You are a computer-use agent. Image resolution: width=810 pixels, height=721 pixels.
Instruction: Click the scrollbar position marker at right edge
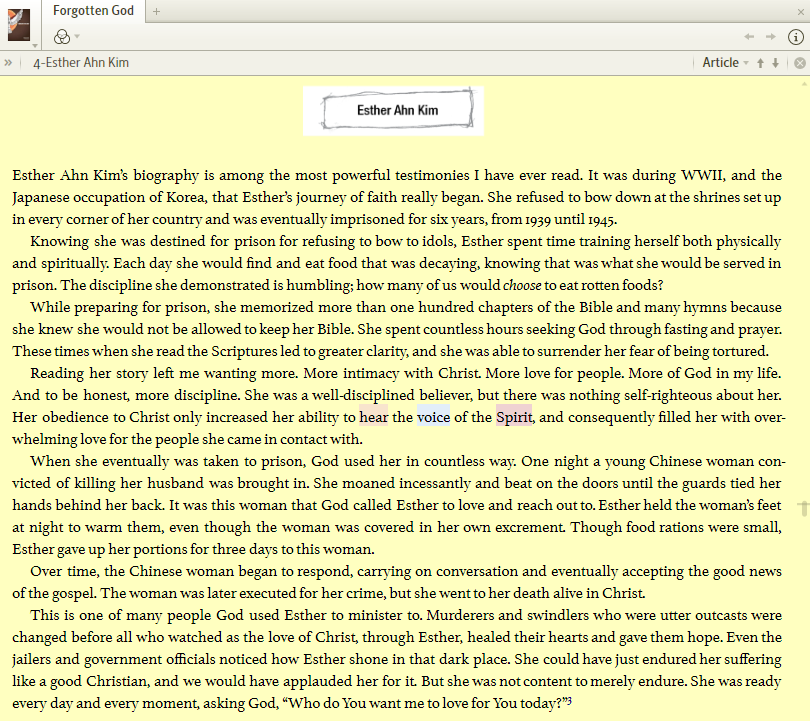[804, 507]
